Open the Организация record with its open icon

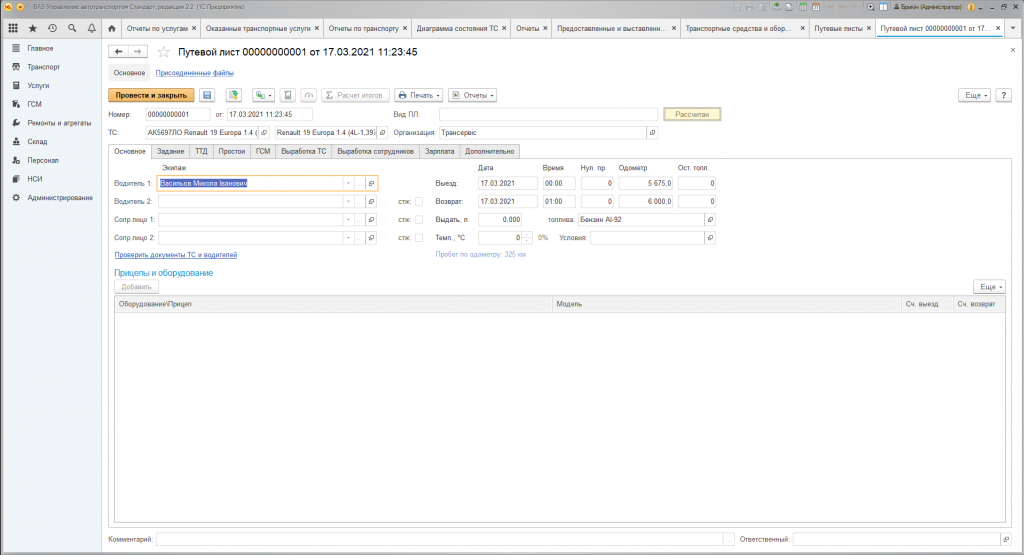(652, 133)
